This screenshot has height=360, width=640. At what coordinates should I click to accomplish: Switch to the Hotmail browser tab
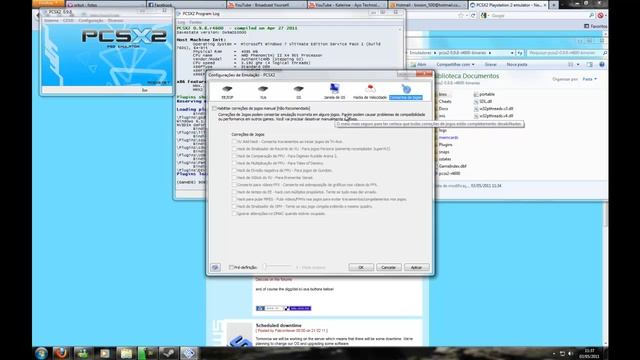(x=427, y=5)
